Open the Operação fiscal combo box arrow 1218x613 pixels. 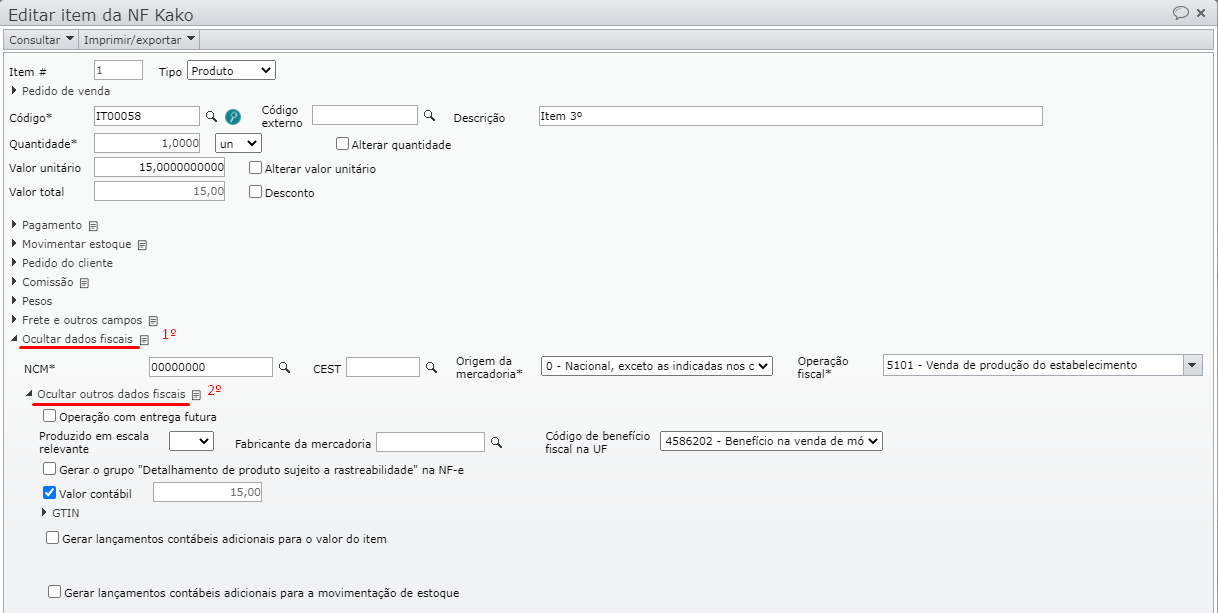1191,366
